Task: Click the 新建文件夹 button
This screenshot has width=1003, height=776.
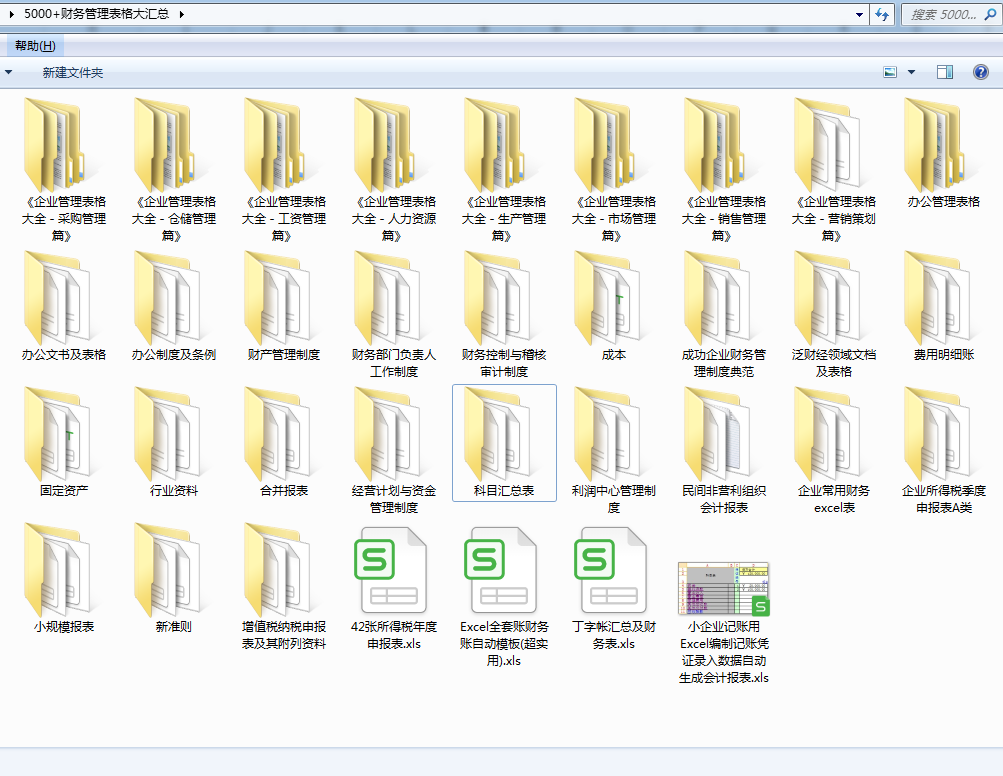Action: point(72,72)
